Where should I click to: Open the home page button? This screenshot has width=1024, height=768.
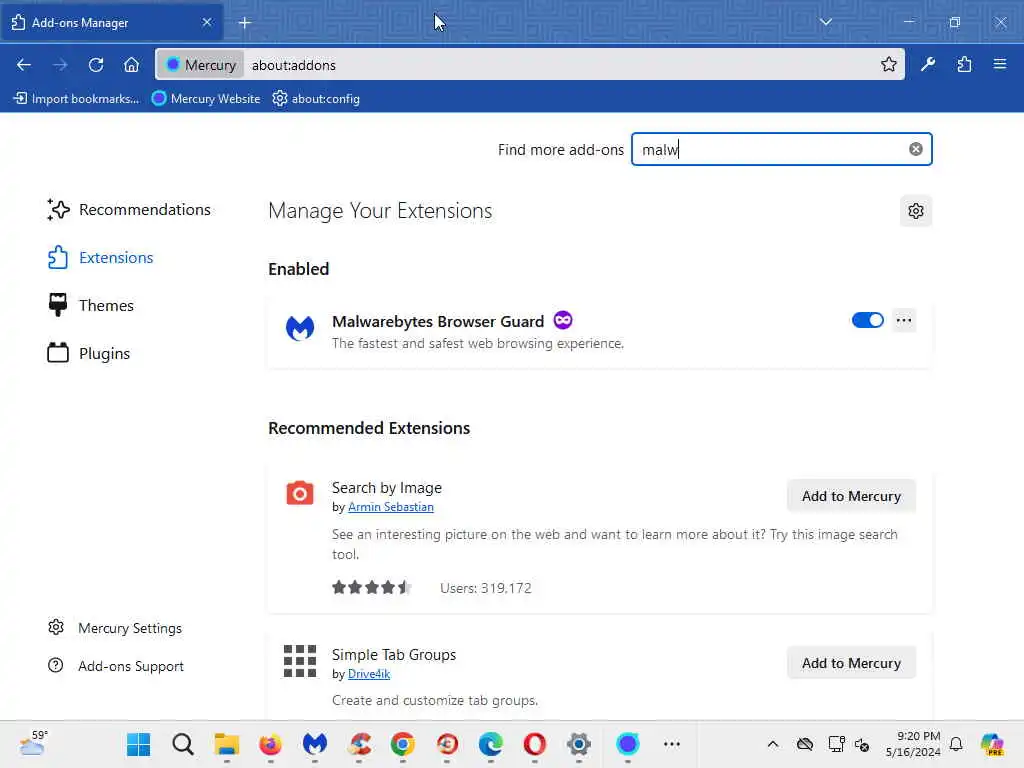[131, 65]
